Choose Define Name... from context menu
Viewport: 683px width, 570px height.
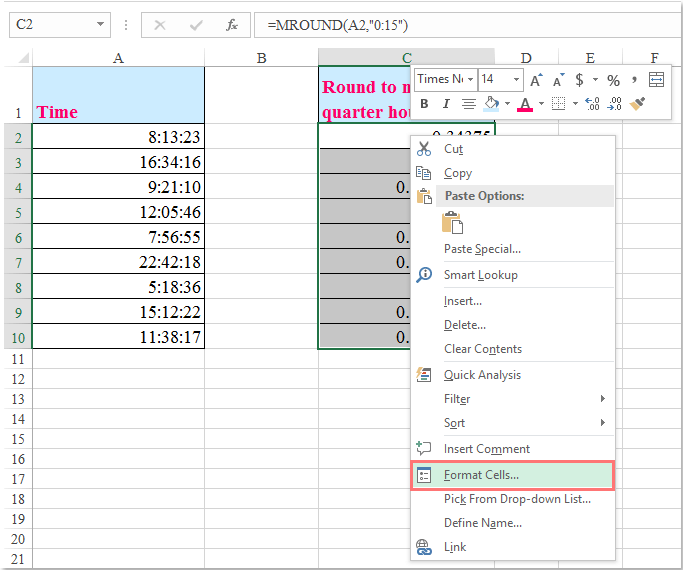[x=513, y=523]
